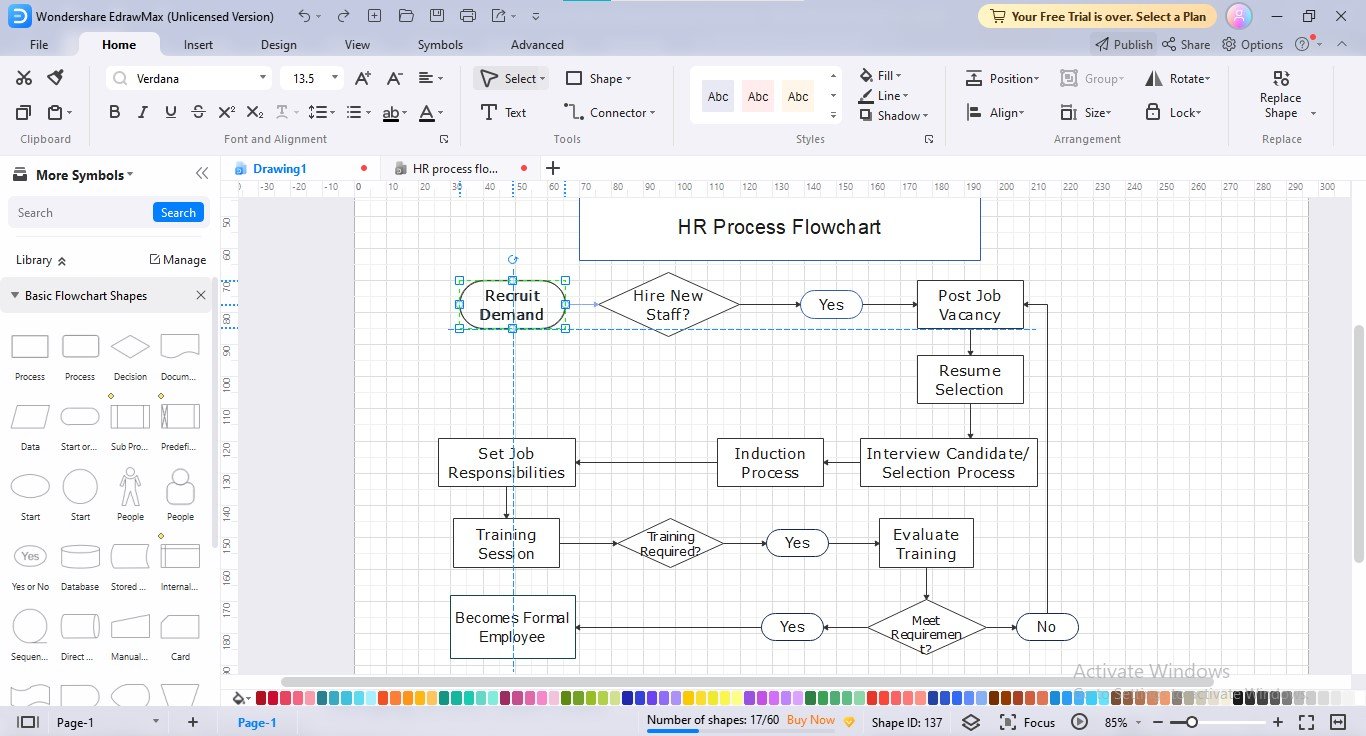Click the Search button in symbols panel
Screen dimensions: 1366x736
[178, 212]
